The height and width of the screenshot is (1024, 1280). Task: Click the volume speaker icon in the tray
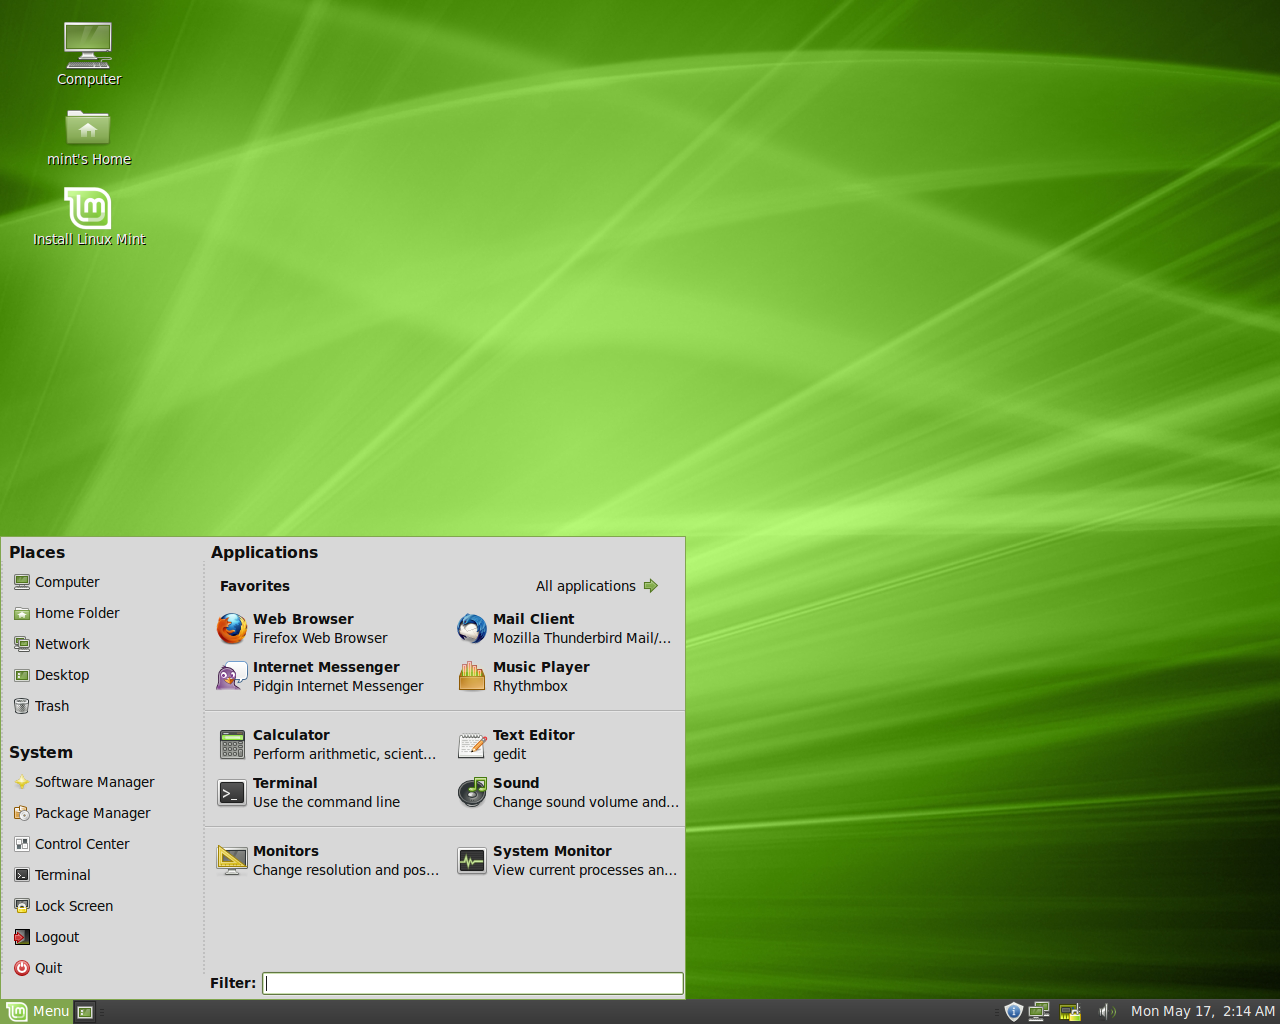pos(1107,1011)
